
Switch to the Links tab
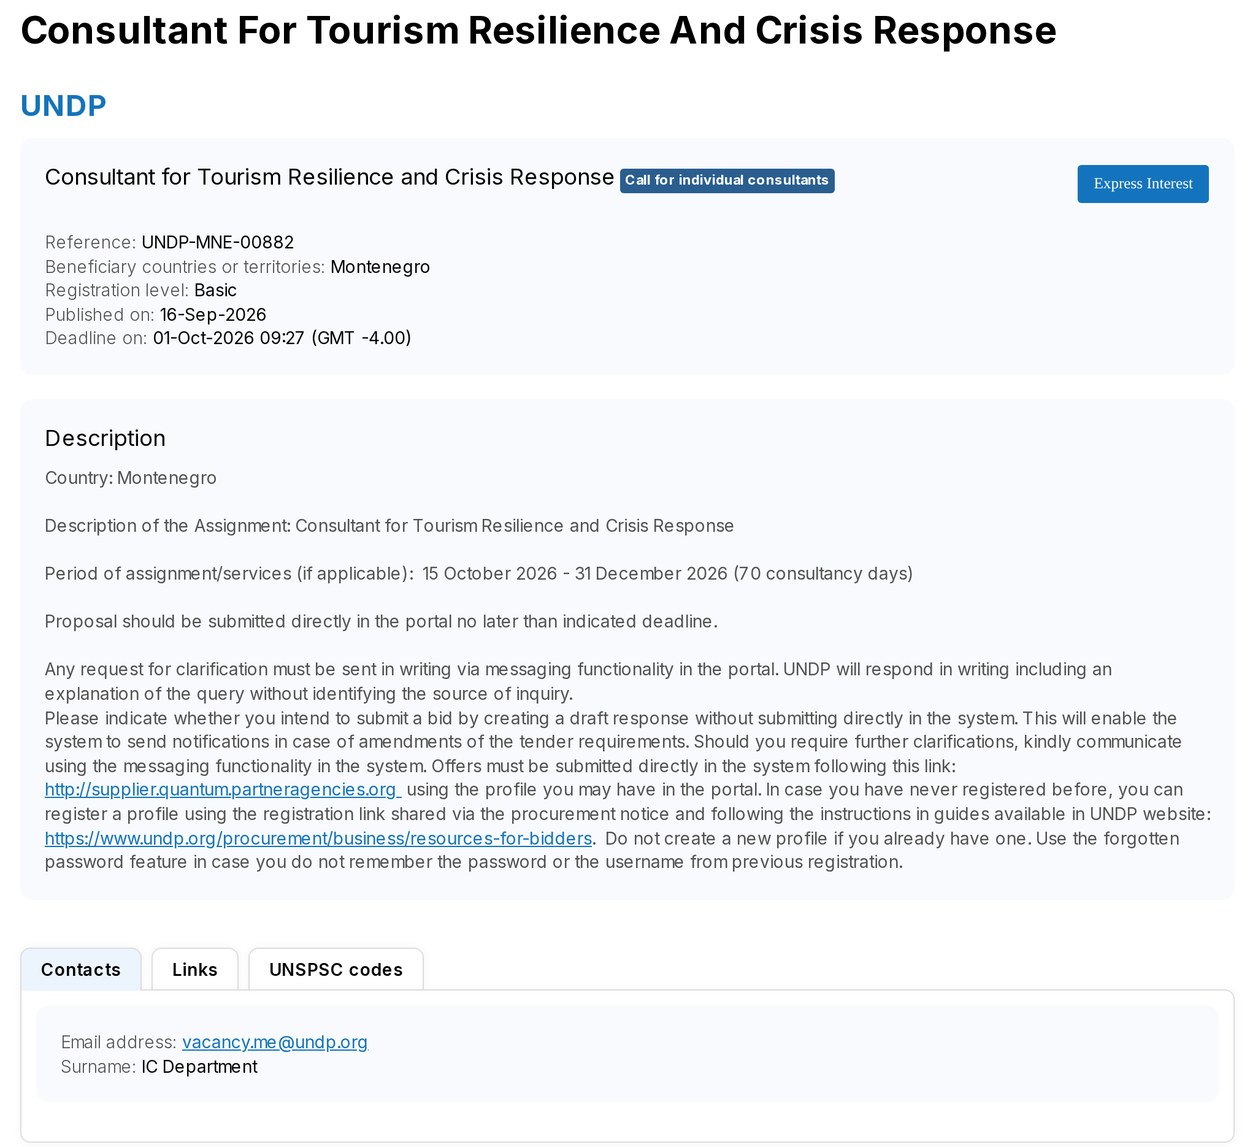click(195, 970)
